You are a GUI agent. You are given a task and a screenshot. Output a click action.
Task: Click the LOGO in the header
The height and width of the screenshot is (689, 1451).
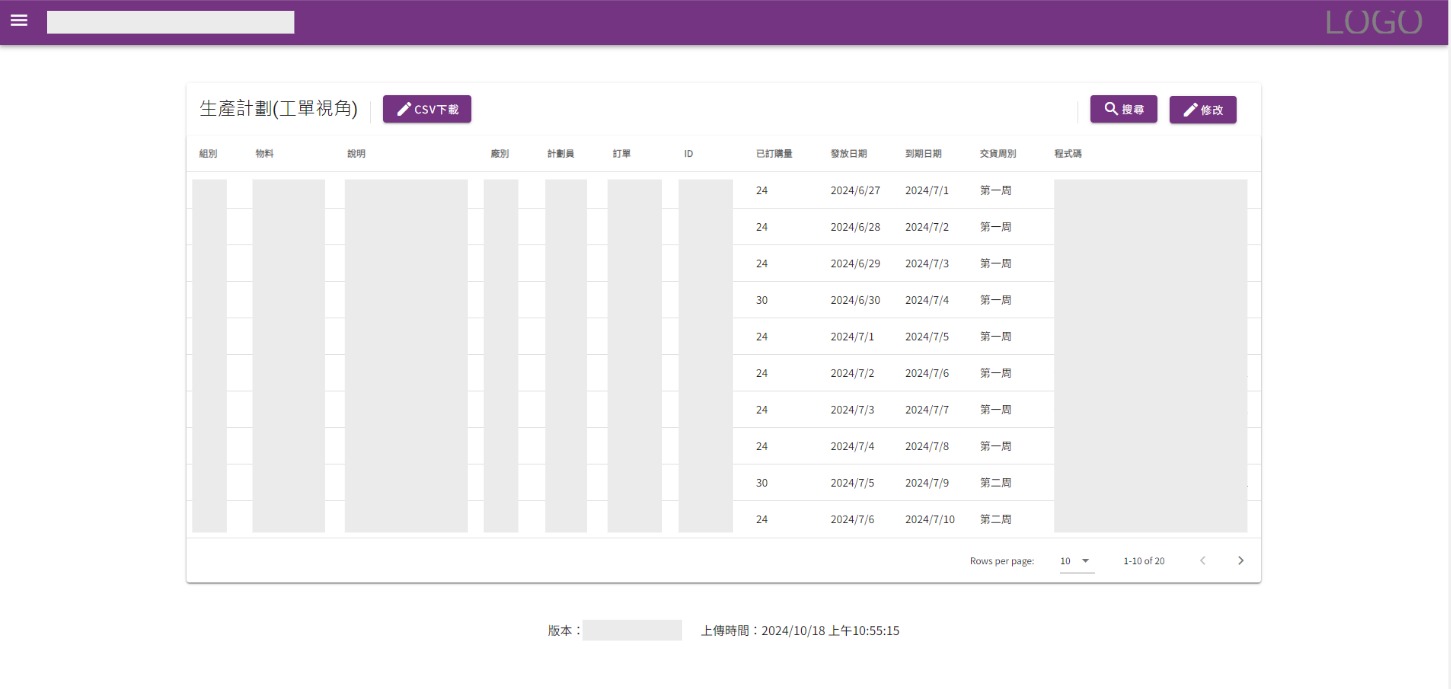[x=1373, y=22]
